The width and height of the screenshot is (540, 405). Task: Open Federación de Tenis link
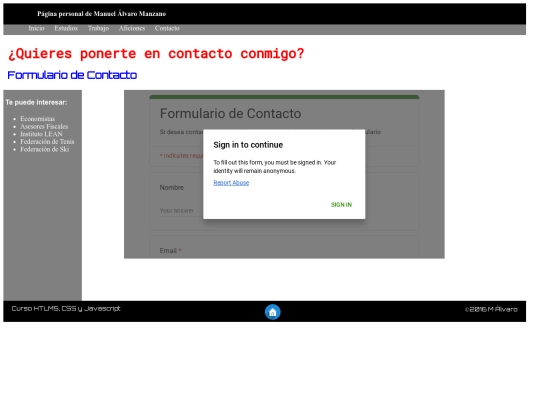click(47, 142)
